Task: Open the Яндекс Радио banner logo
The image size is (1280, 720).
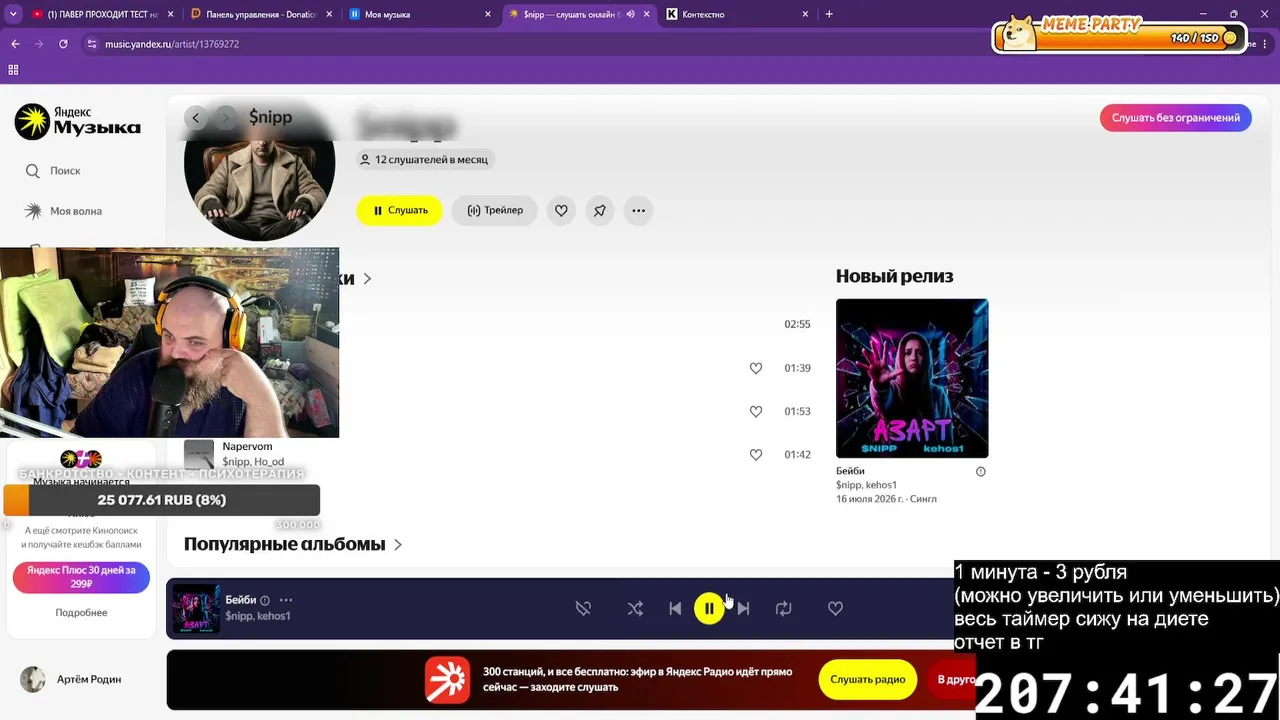Action: [447, 680]
